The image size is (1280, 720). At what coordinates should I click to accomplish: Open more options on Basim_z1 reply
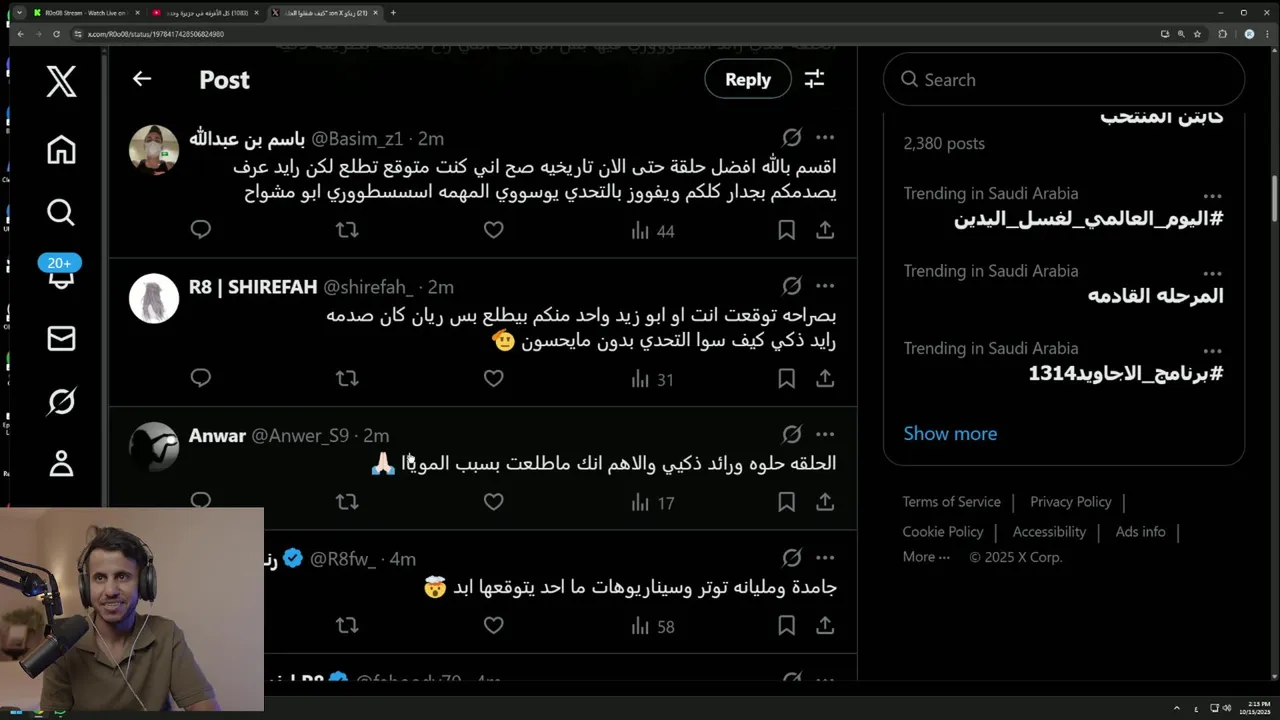tap(825, 137)
